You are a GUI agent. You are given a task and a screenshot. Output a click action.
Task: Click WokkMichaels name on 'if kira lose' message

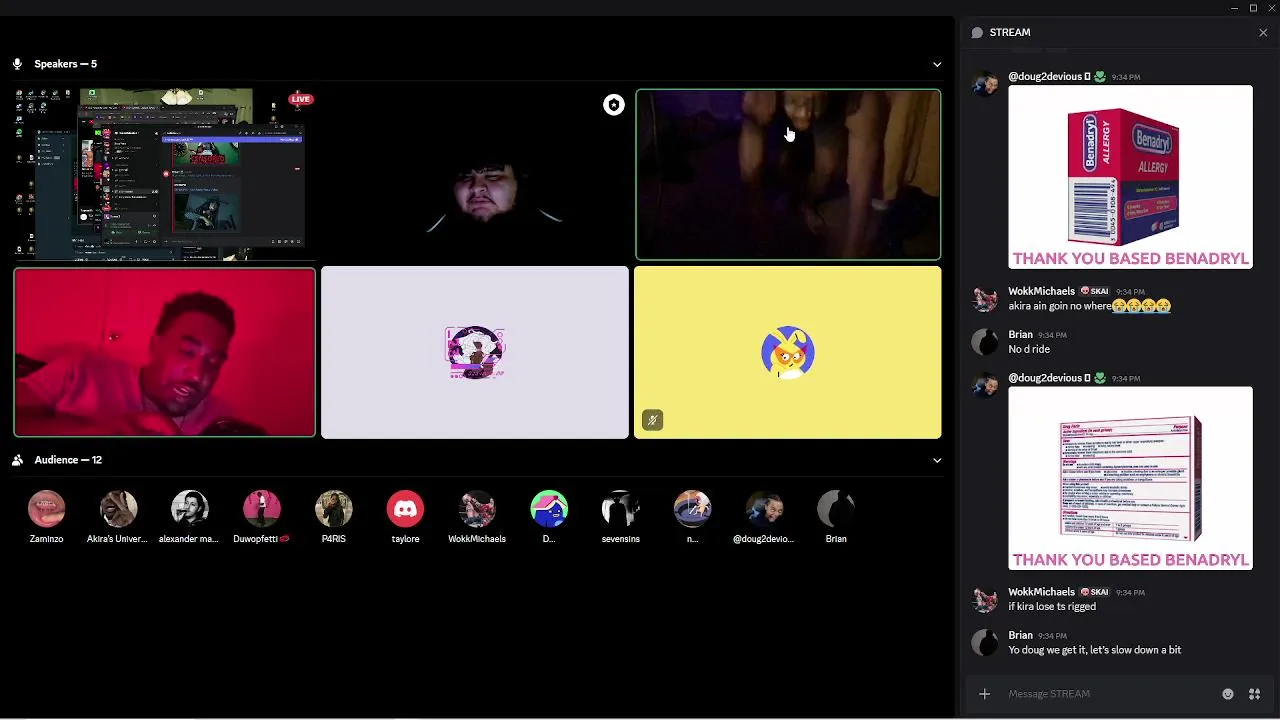point(1041,592)
